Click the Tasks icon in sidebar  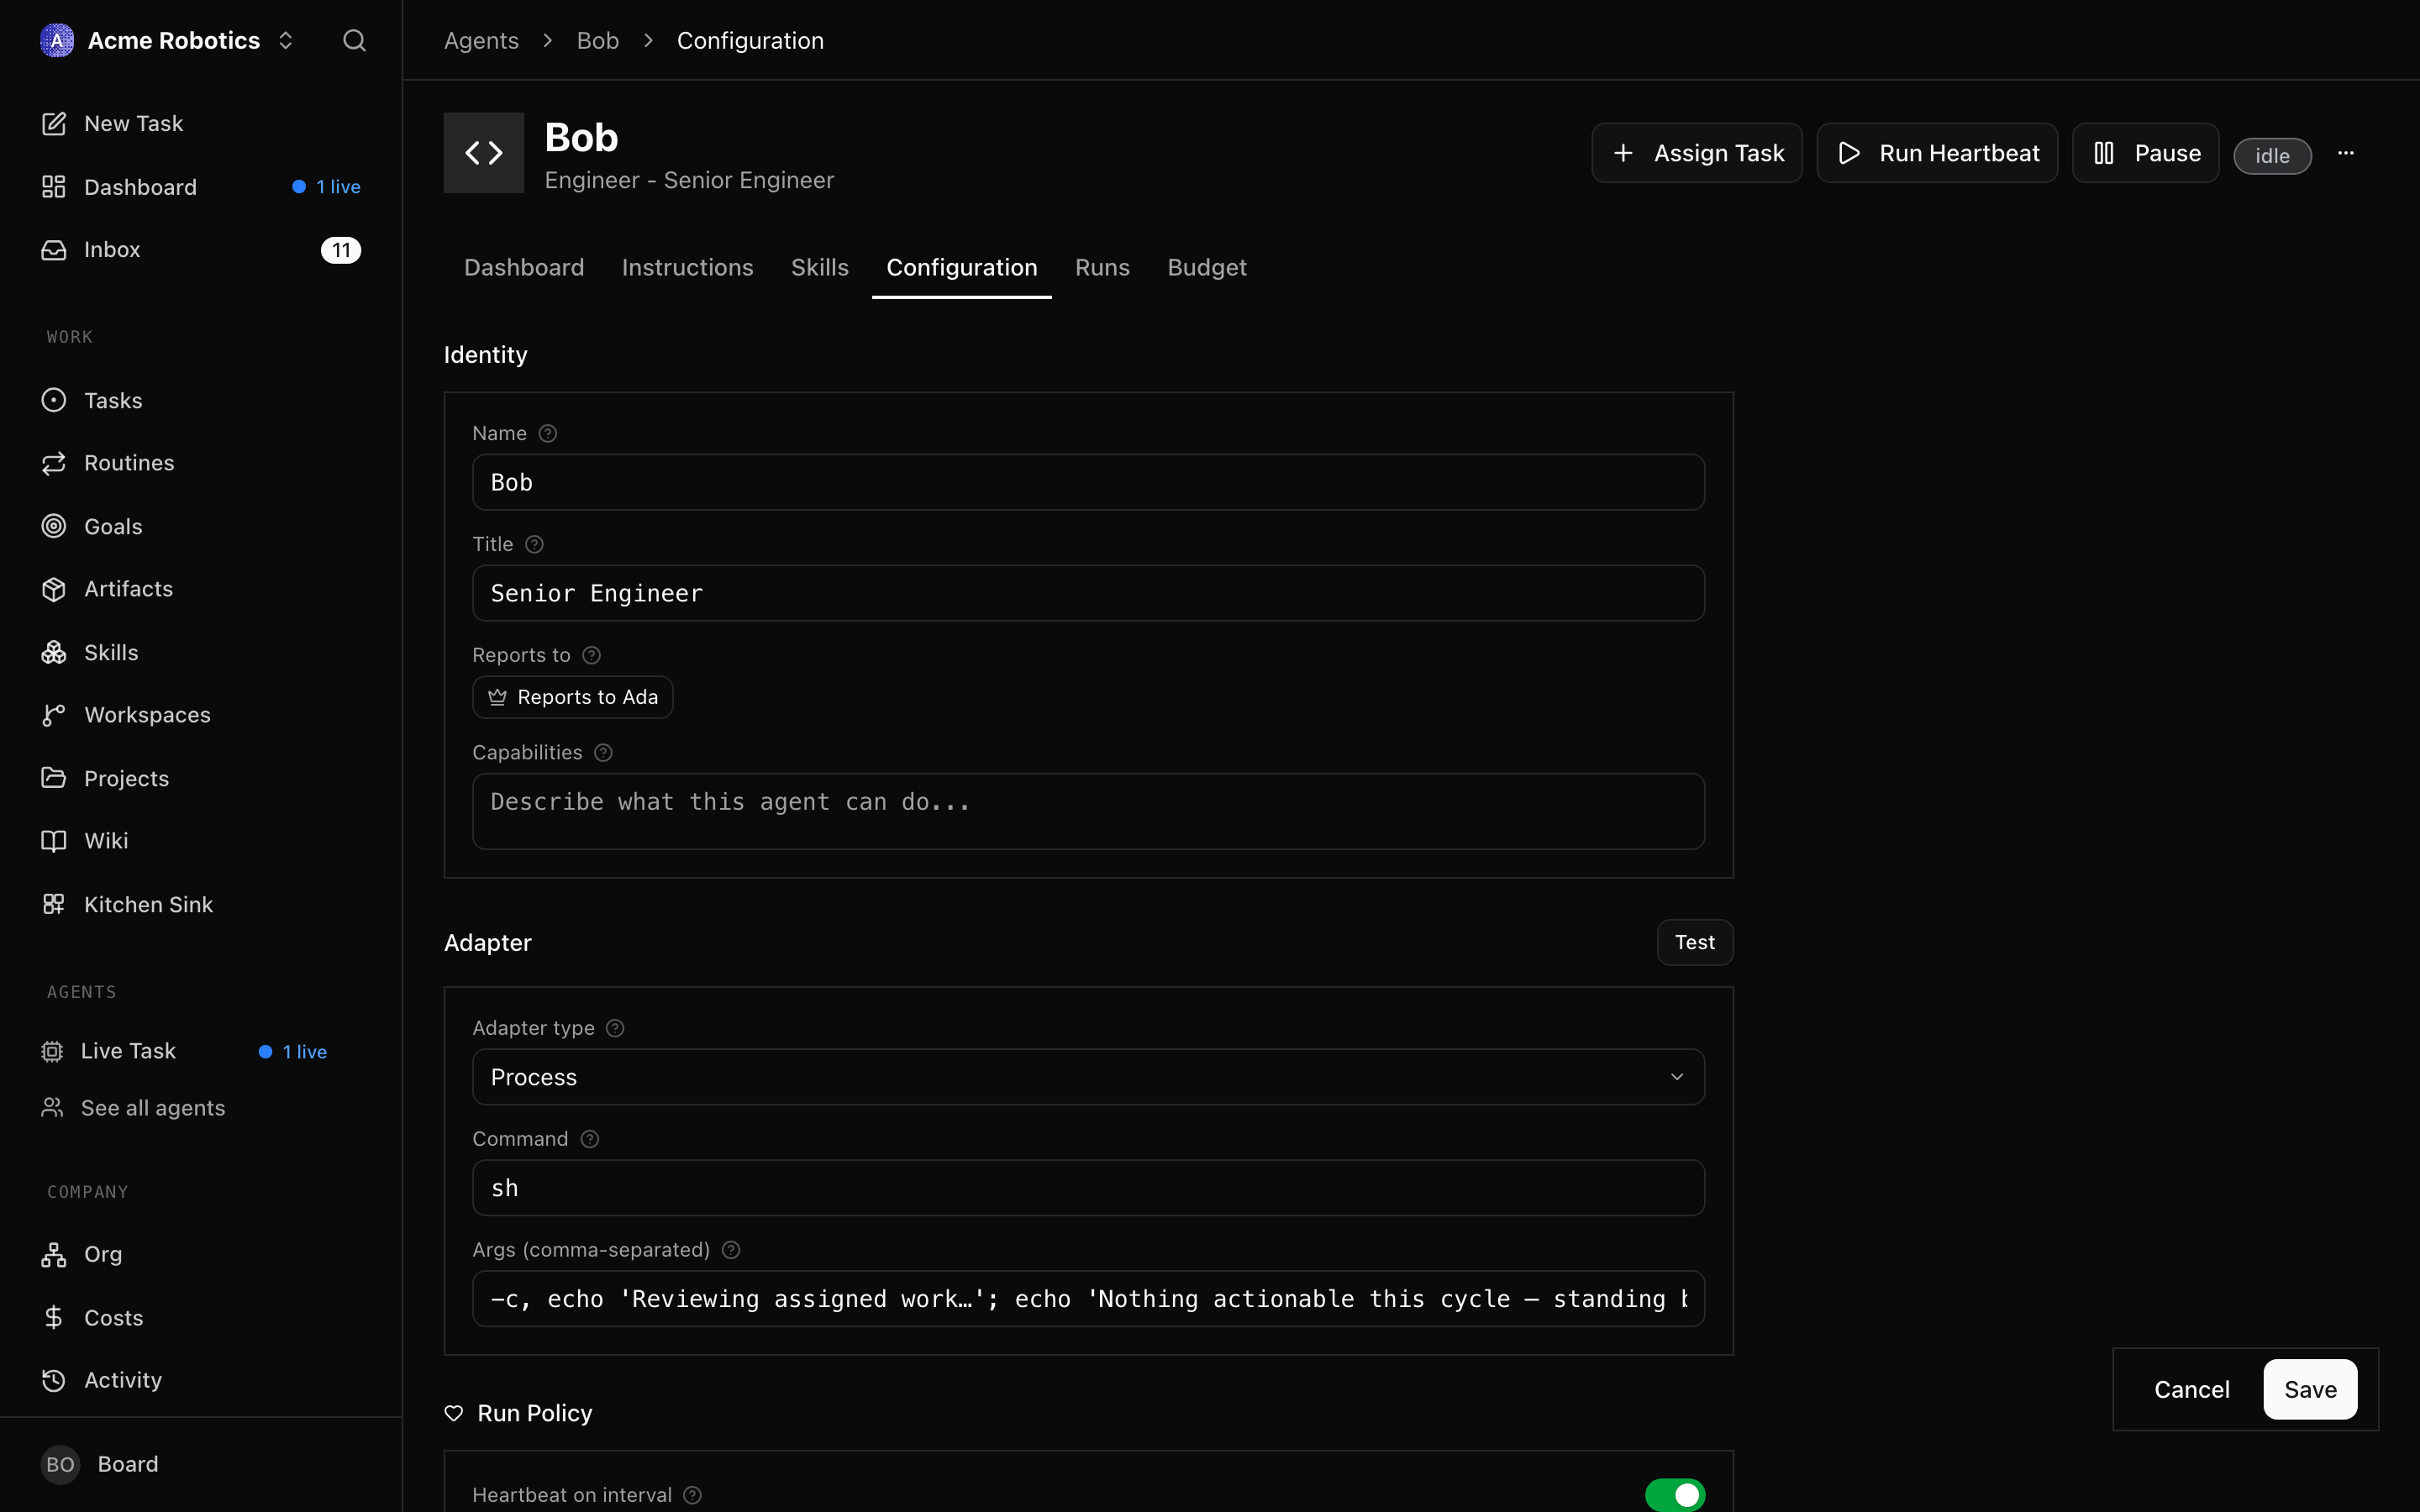[54, 400]
